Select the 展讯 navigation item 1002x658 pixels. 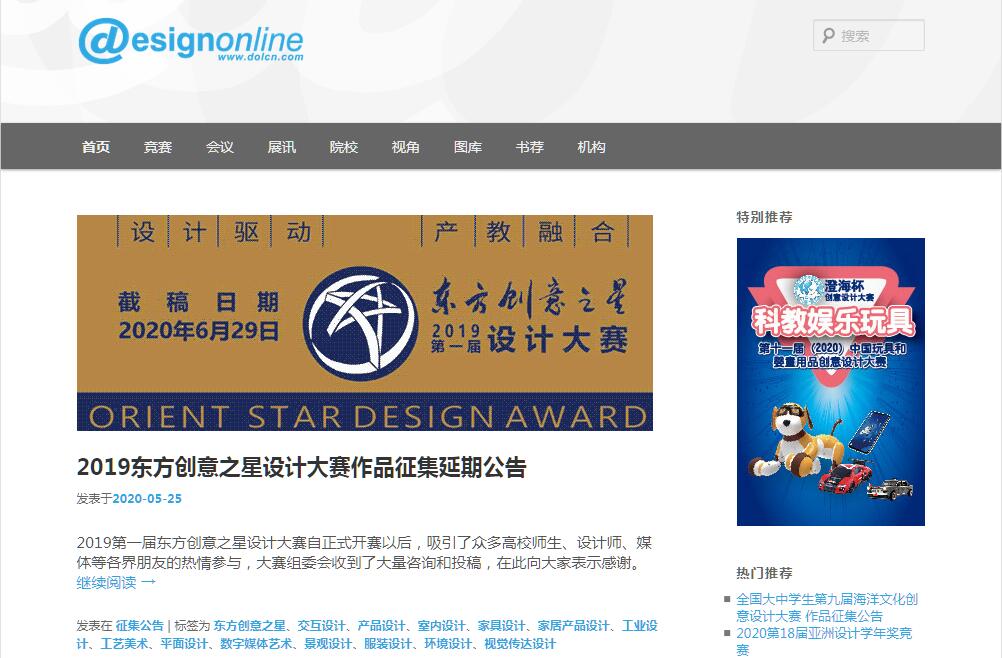pyautogui.click(x=282, y=147)
